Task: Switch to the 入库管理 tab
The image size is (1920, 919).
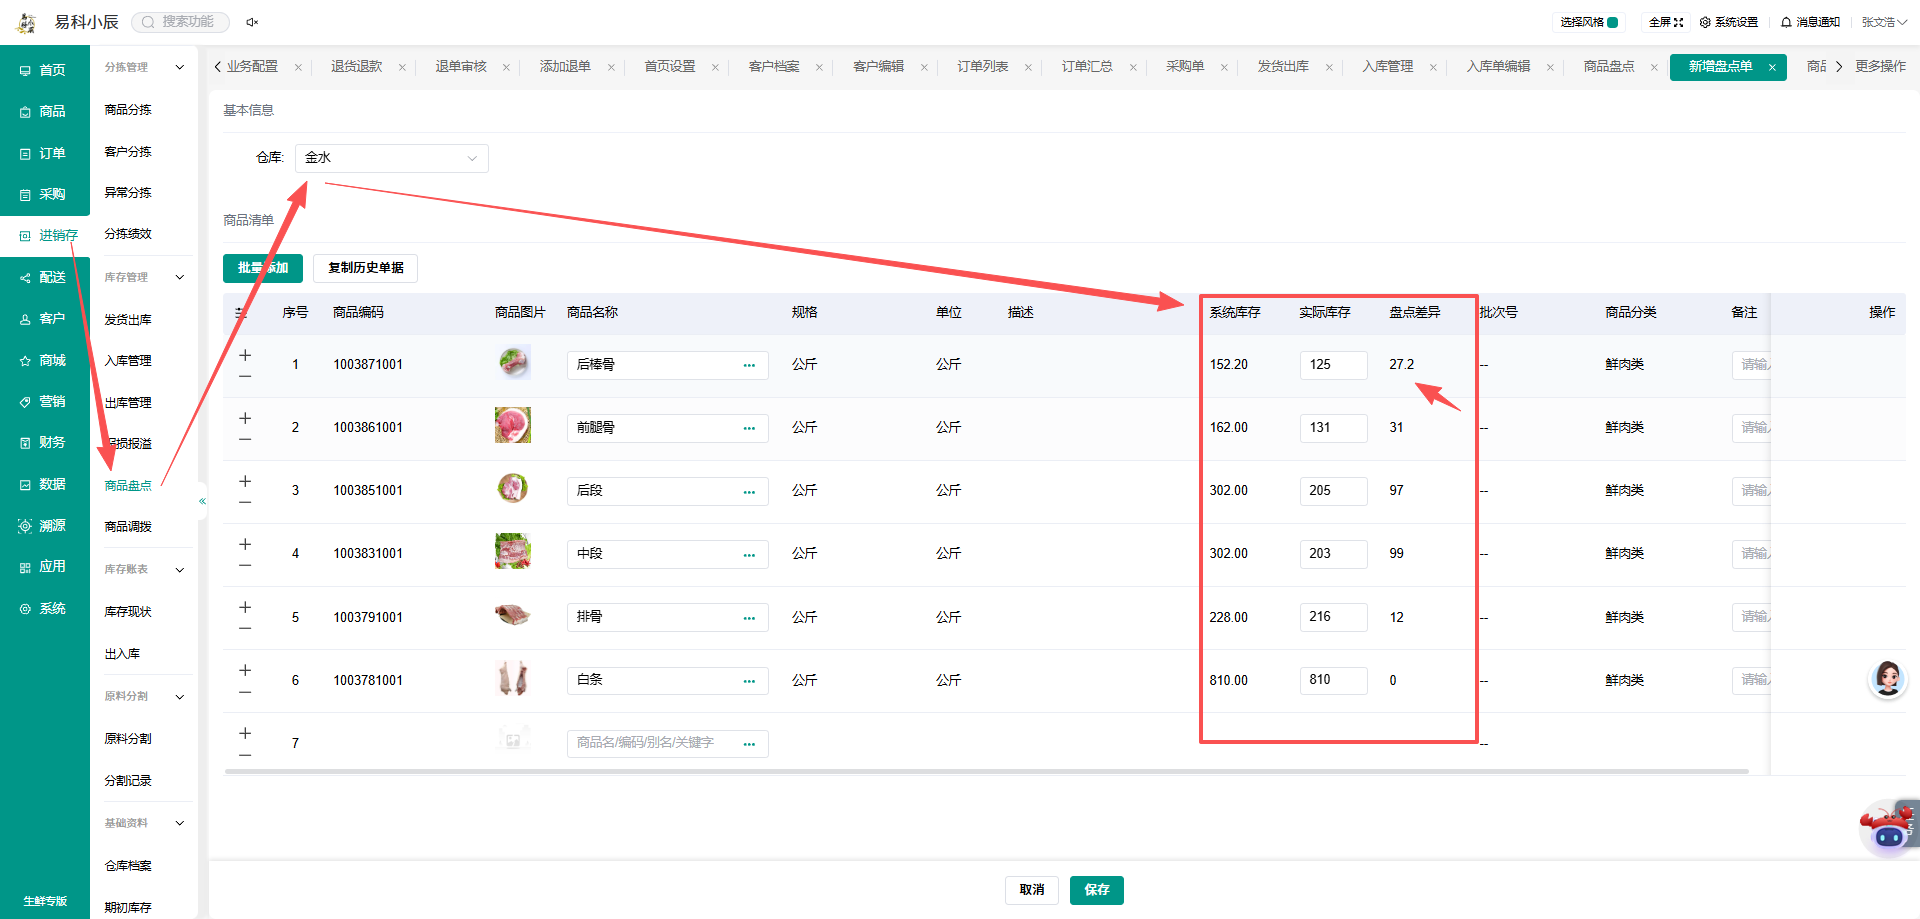Action: tap(1387, 66)
